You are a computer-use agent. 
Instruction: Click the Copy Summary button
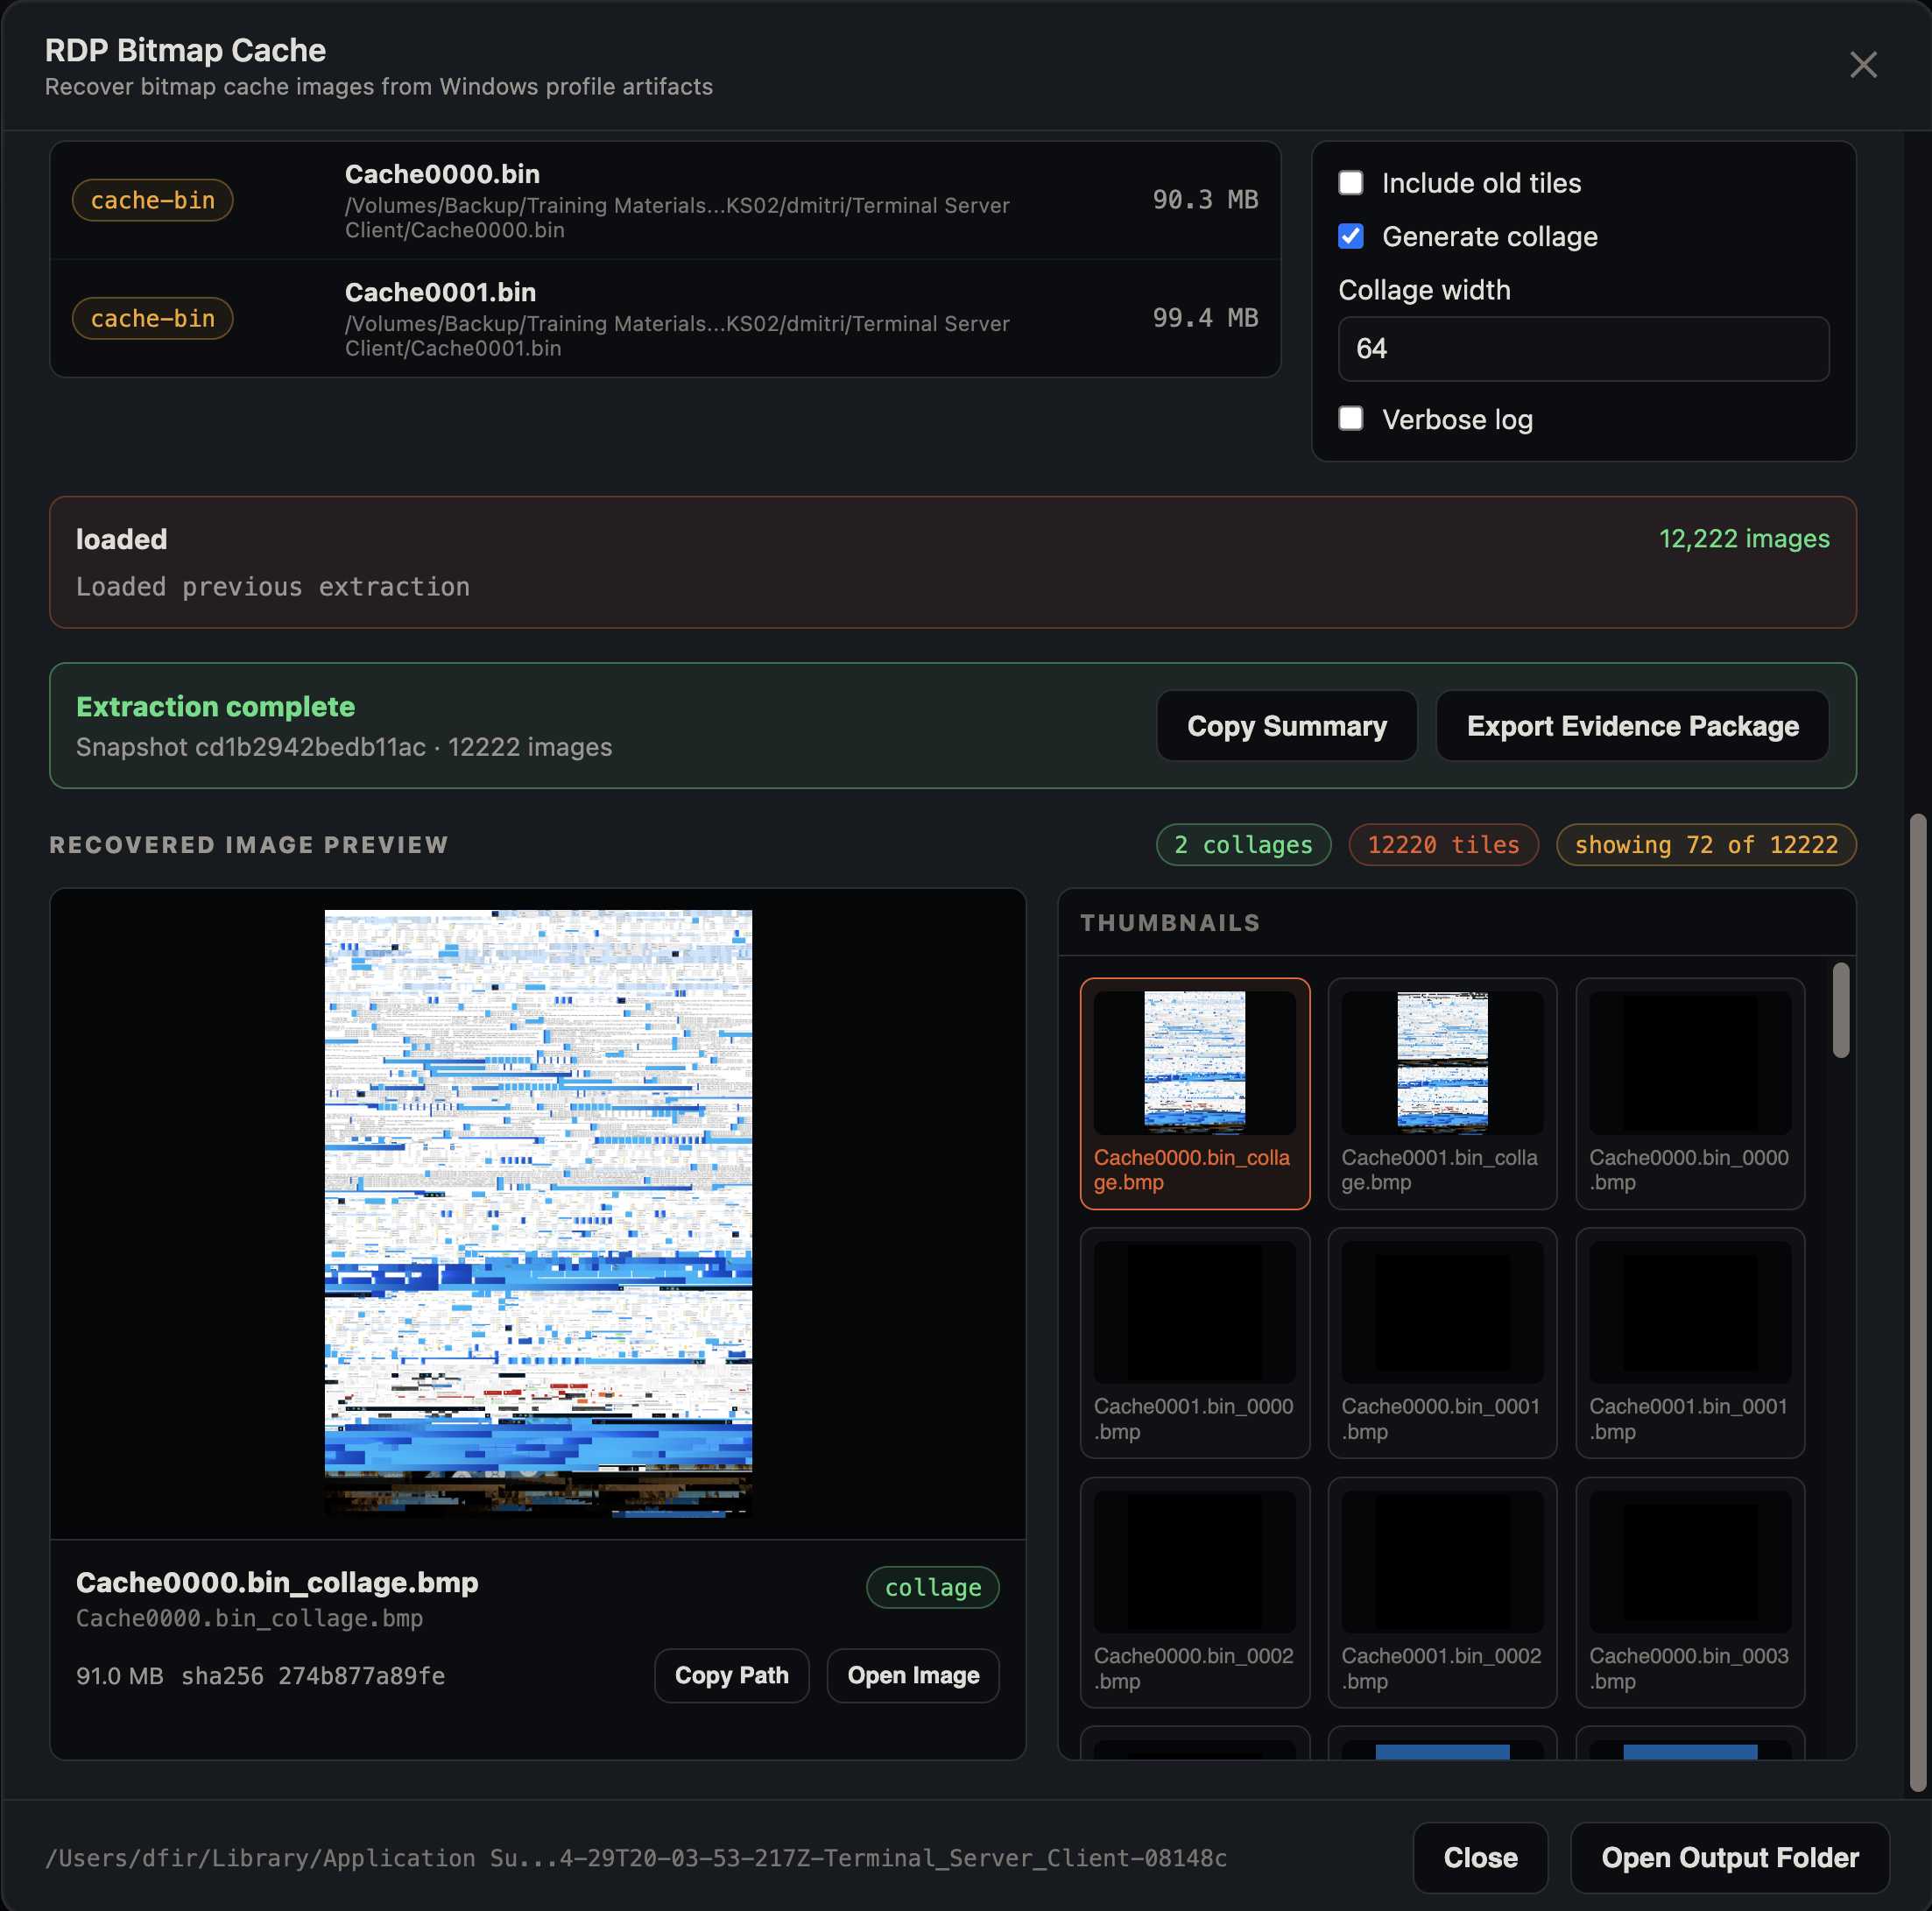[x=1286, y=726]
